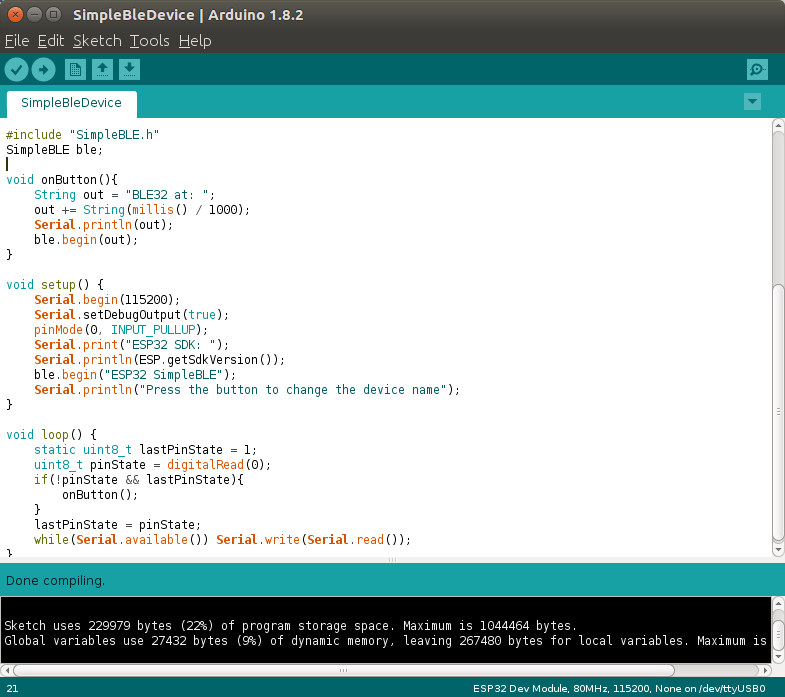Open the Edit menu
The width and height of the screenshot is (785, 697).
(x=51, y=41)
